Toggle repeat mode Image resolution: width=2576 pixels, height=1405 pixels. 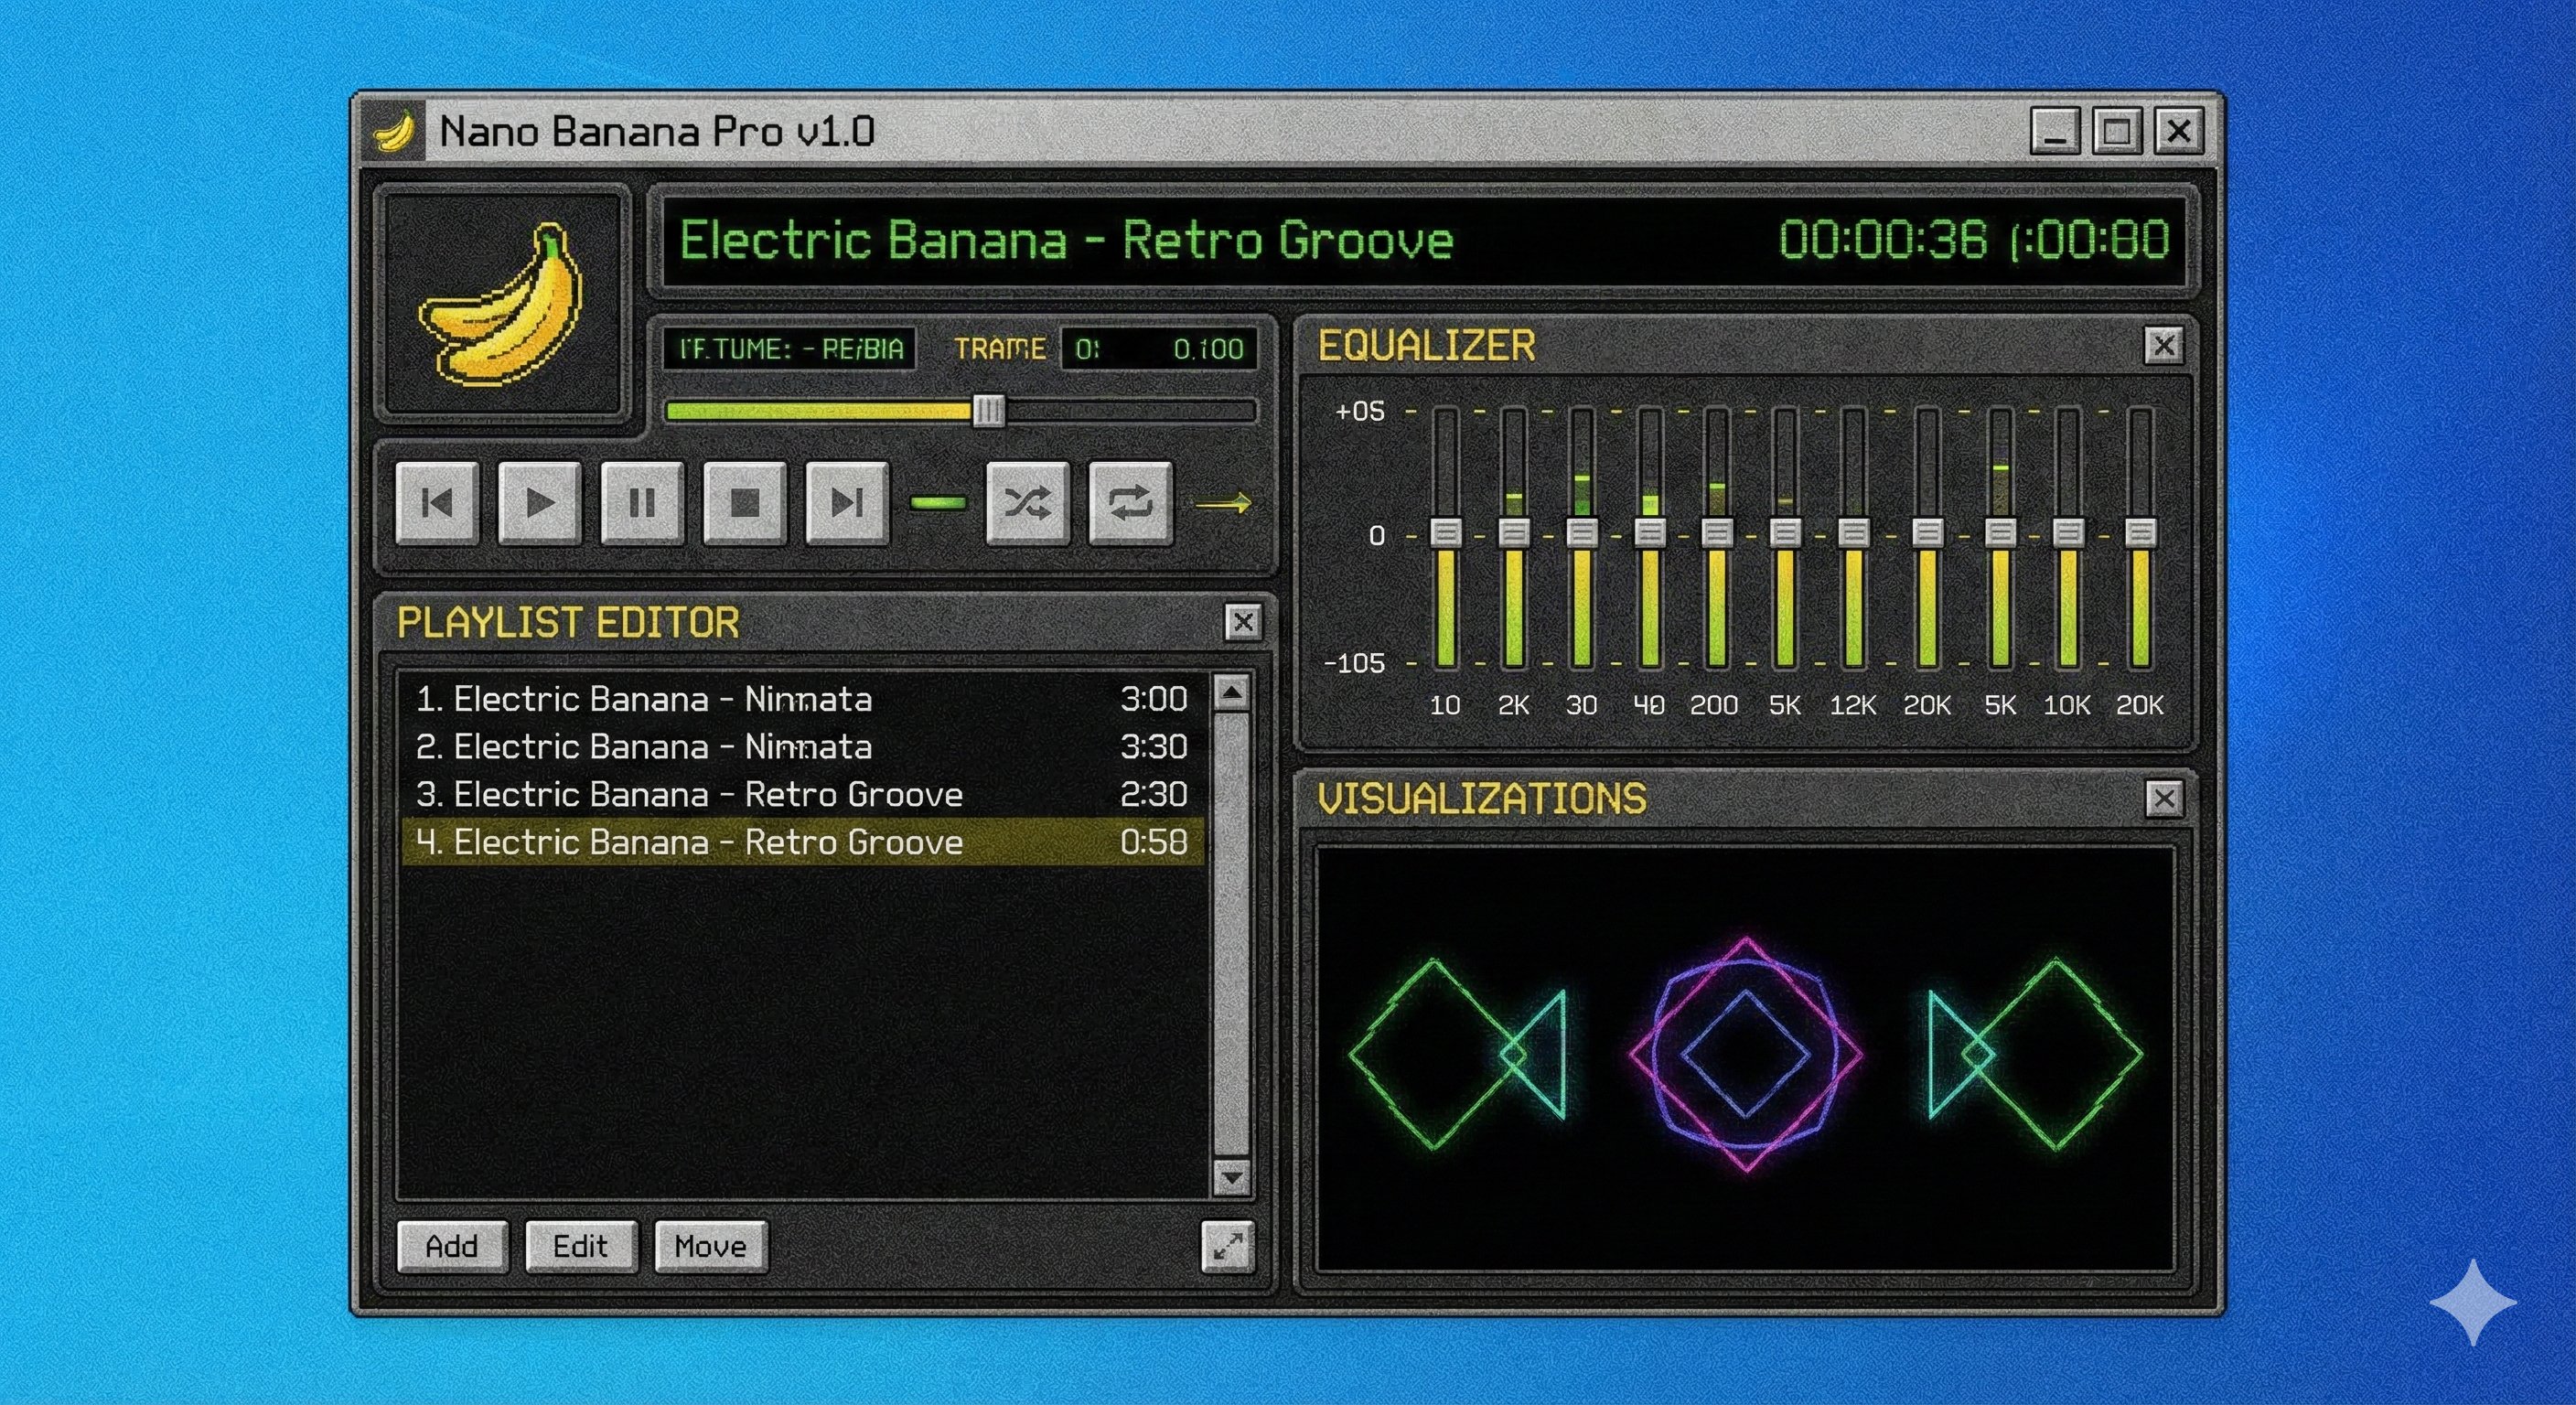1130,505
